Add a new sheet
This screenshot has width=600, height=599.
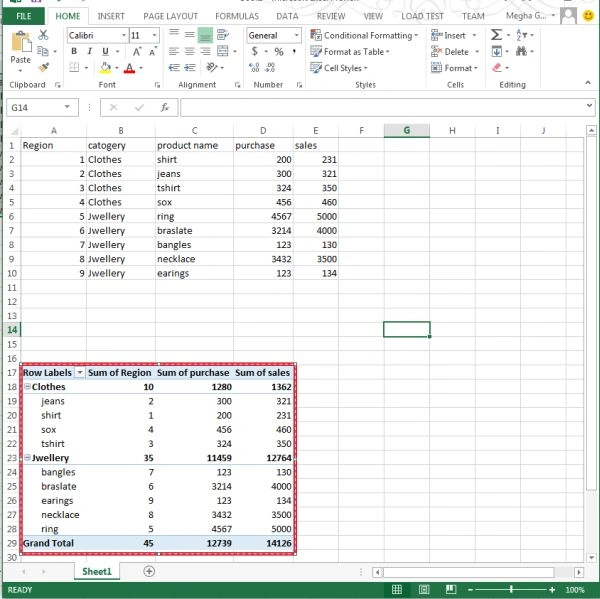149,571
